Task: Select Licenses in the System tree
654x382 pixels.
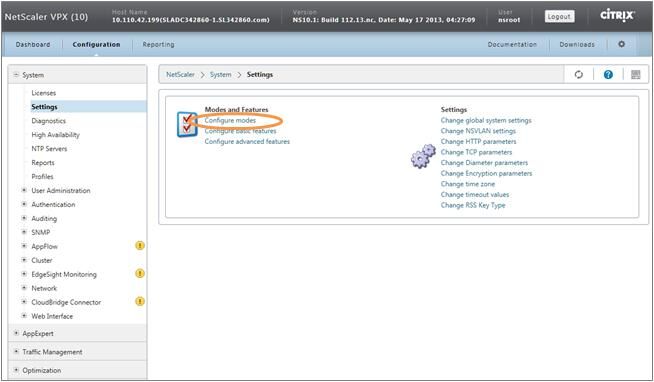Action: pyautogui.click(x=43, y=93)
